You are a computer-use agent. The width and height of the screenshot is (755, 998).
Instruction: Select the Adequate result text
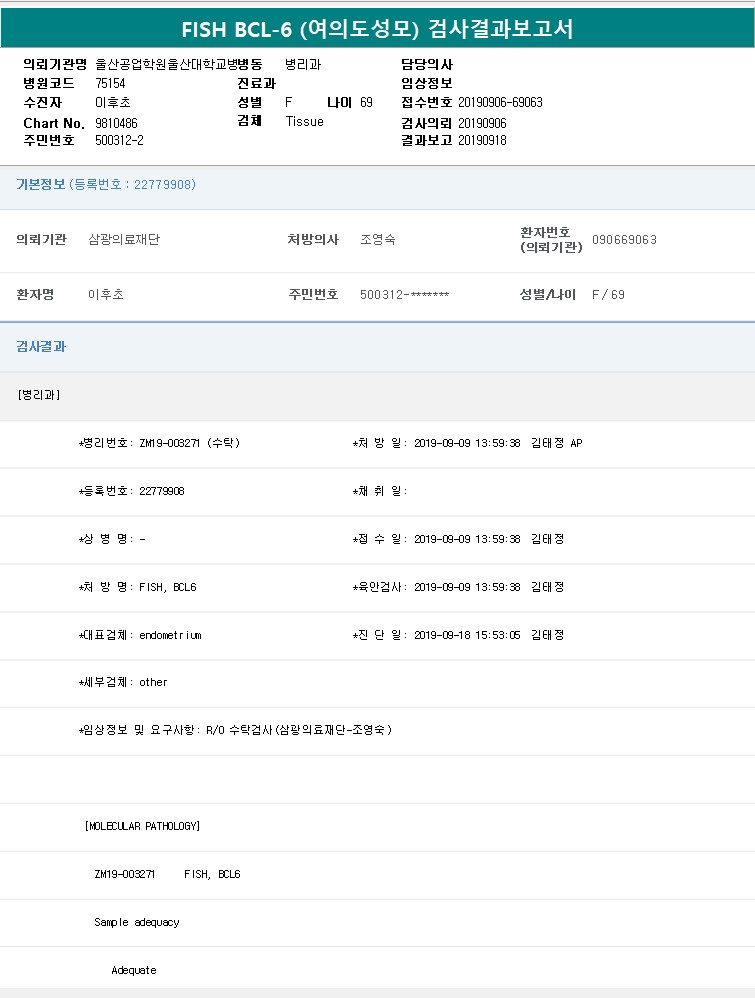[134, 971]
